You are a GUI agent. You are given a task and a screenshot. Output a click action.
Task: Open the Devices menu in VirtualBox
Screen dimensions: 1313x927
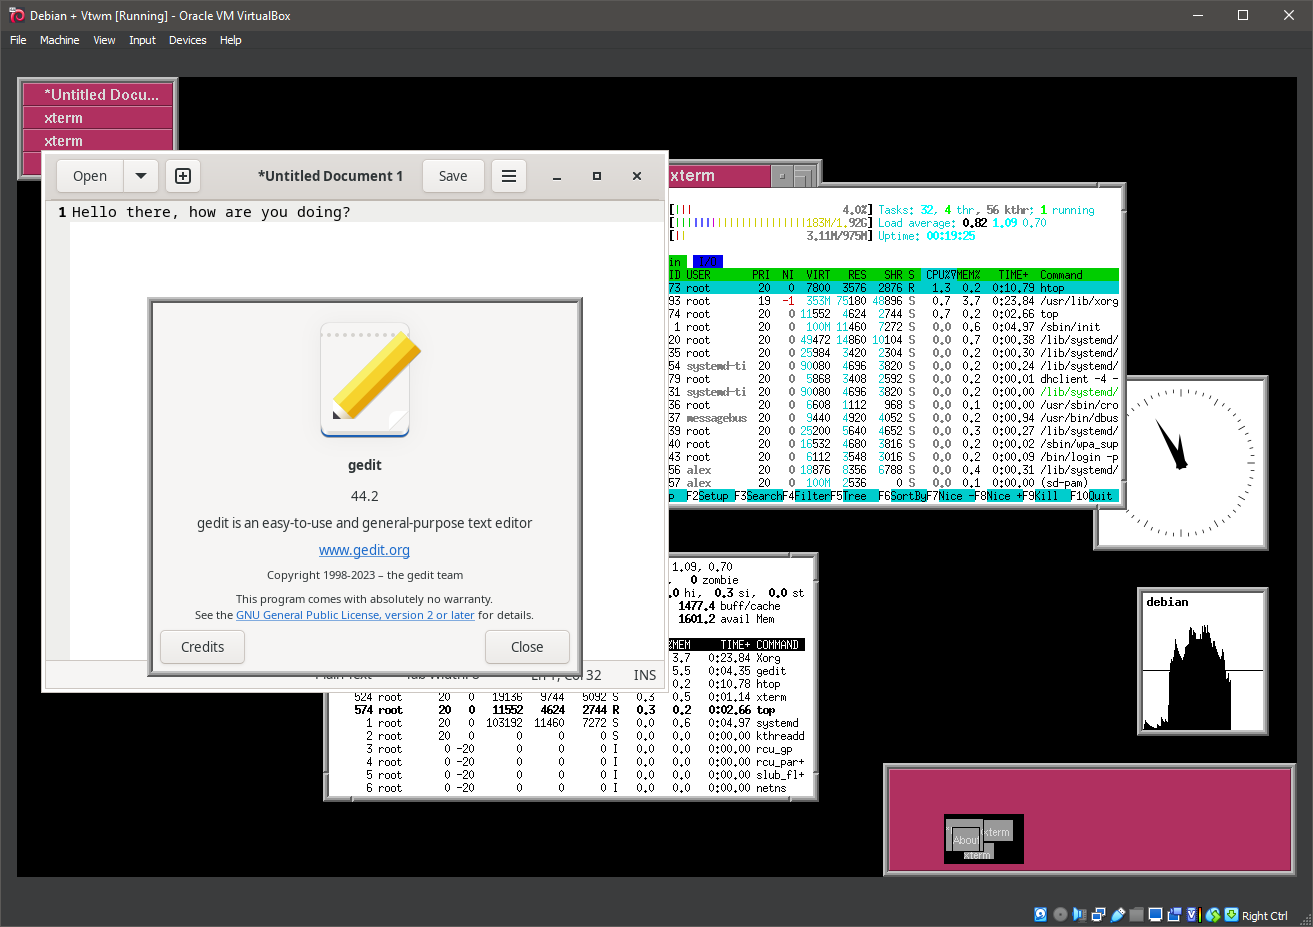coord(187,40)
